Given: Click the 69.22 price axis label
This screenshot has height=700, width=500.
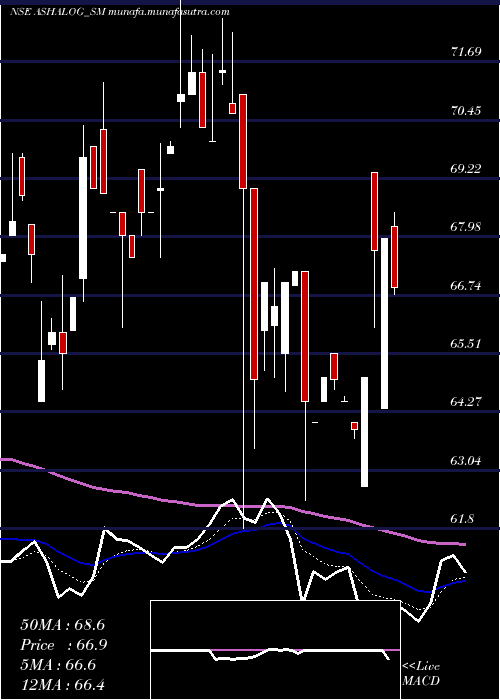Looking at the screenshot, I should click(467, 169).
